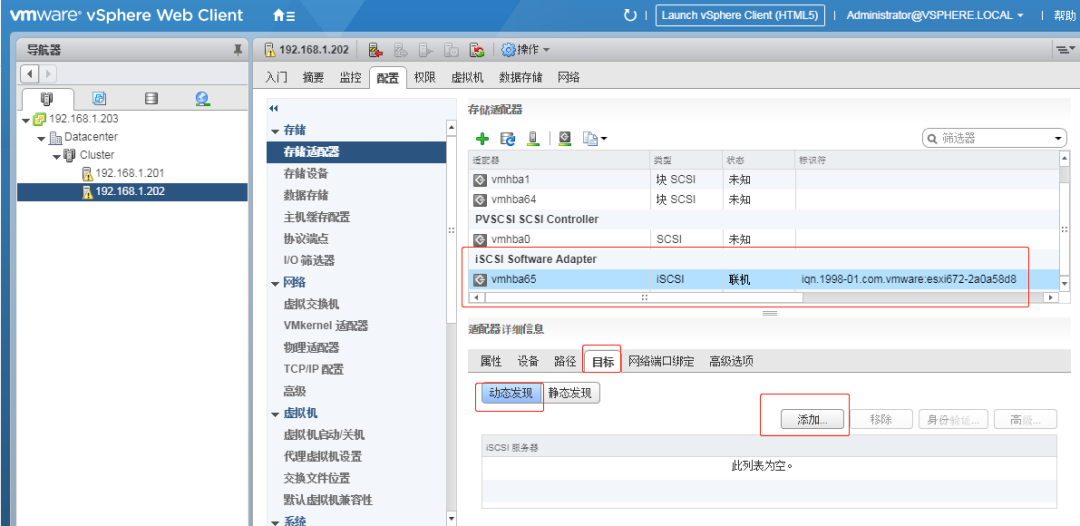Switch to the 数据存储 tab
This screenshot has width=1080, height=526.
(x=521, y=78)
